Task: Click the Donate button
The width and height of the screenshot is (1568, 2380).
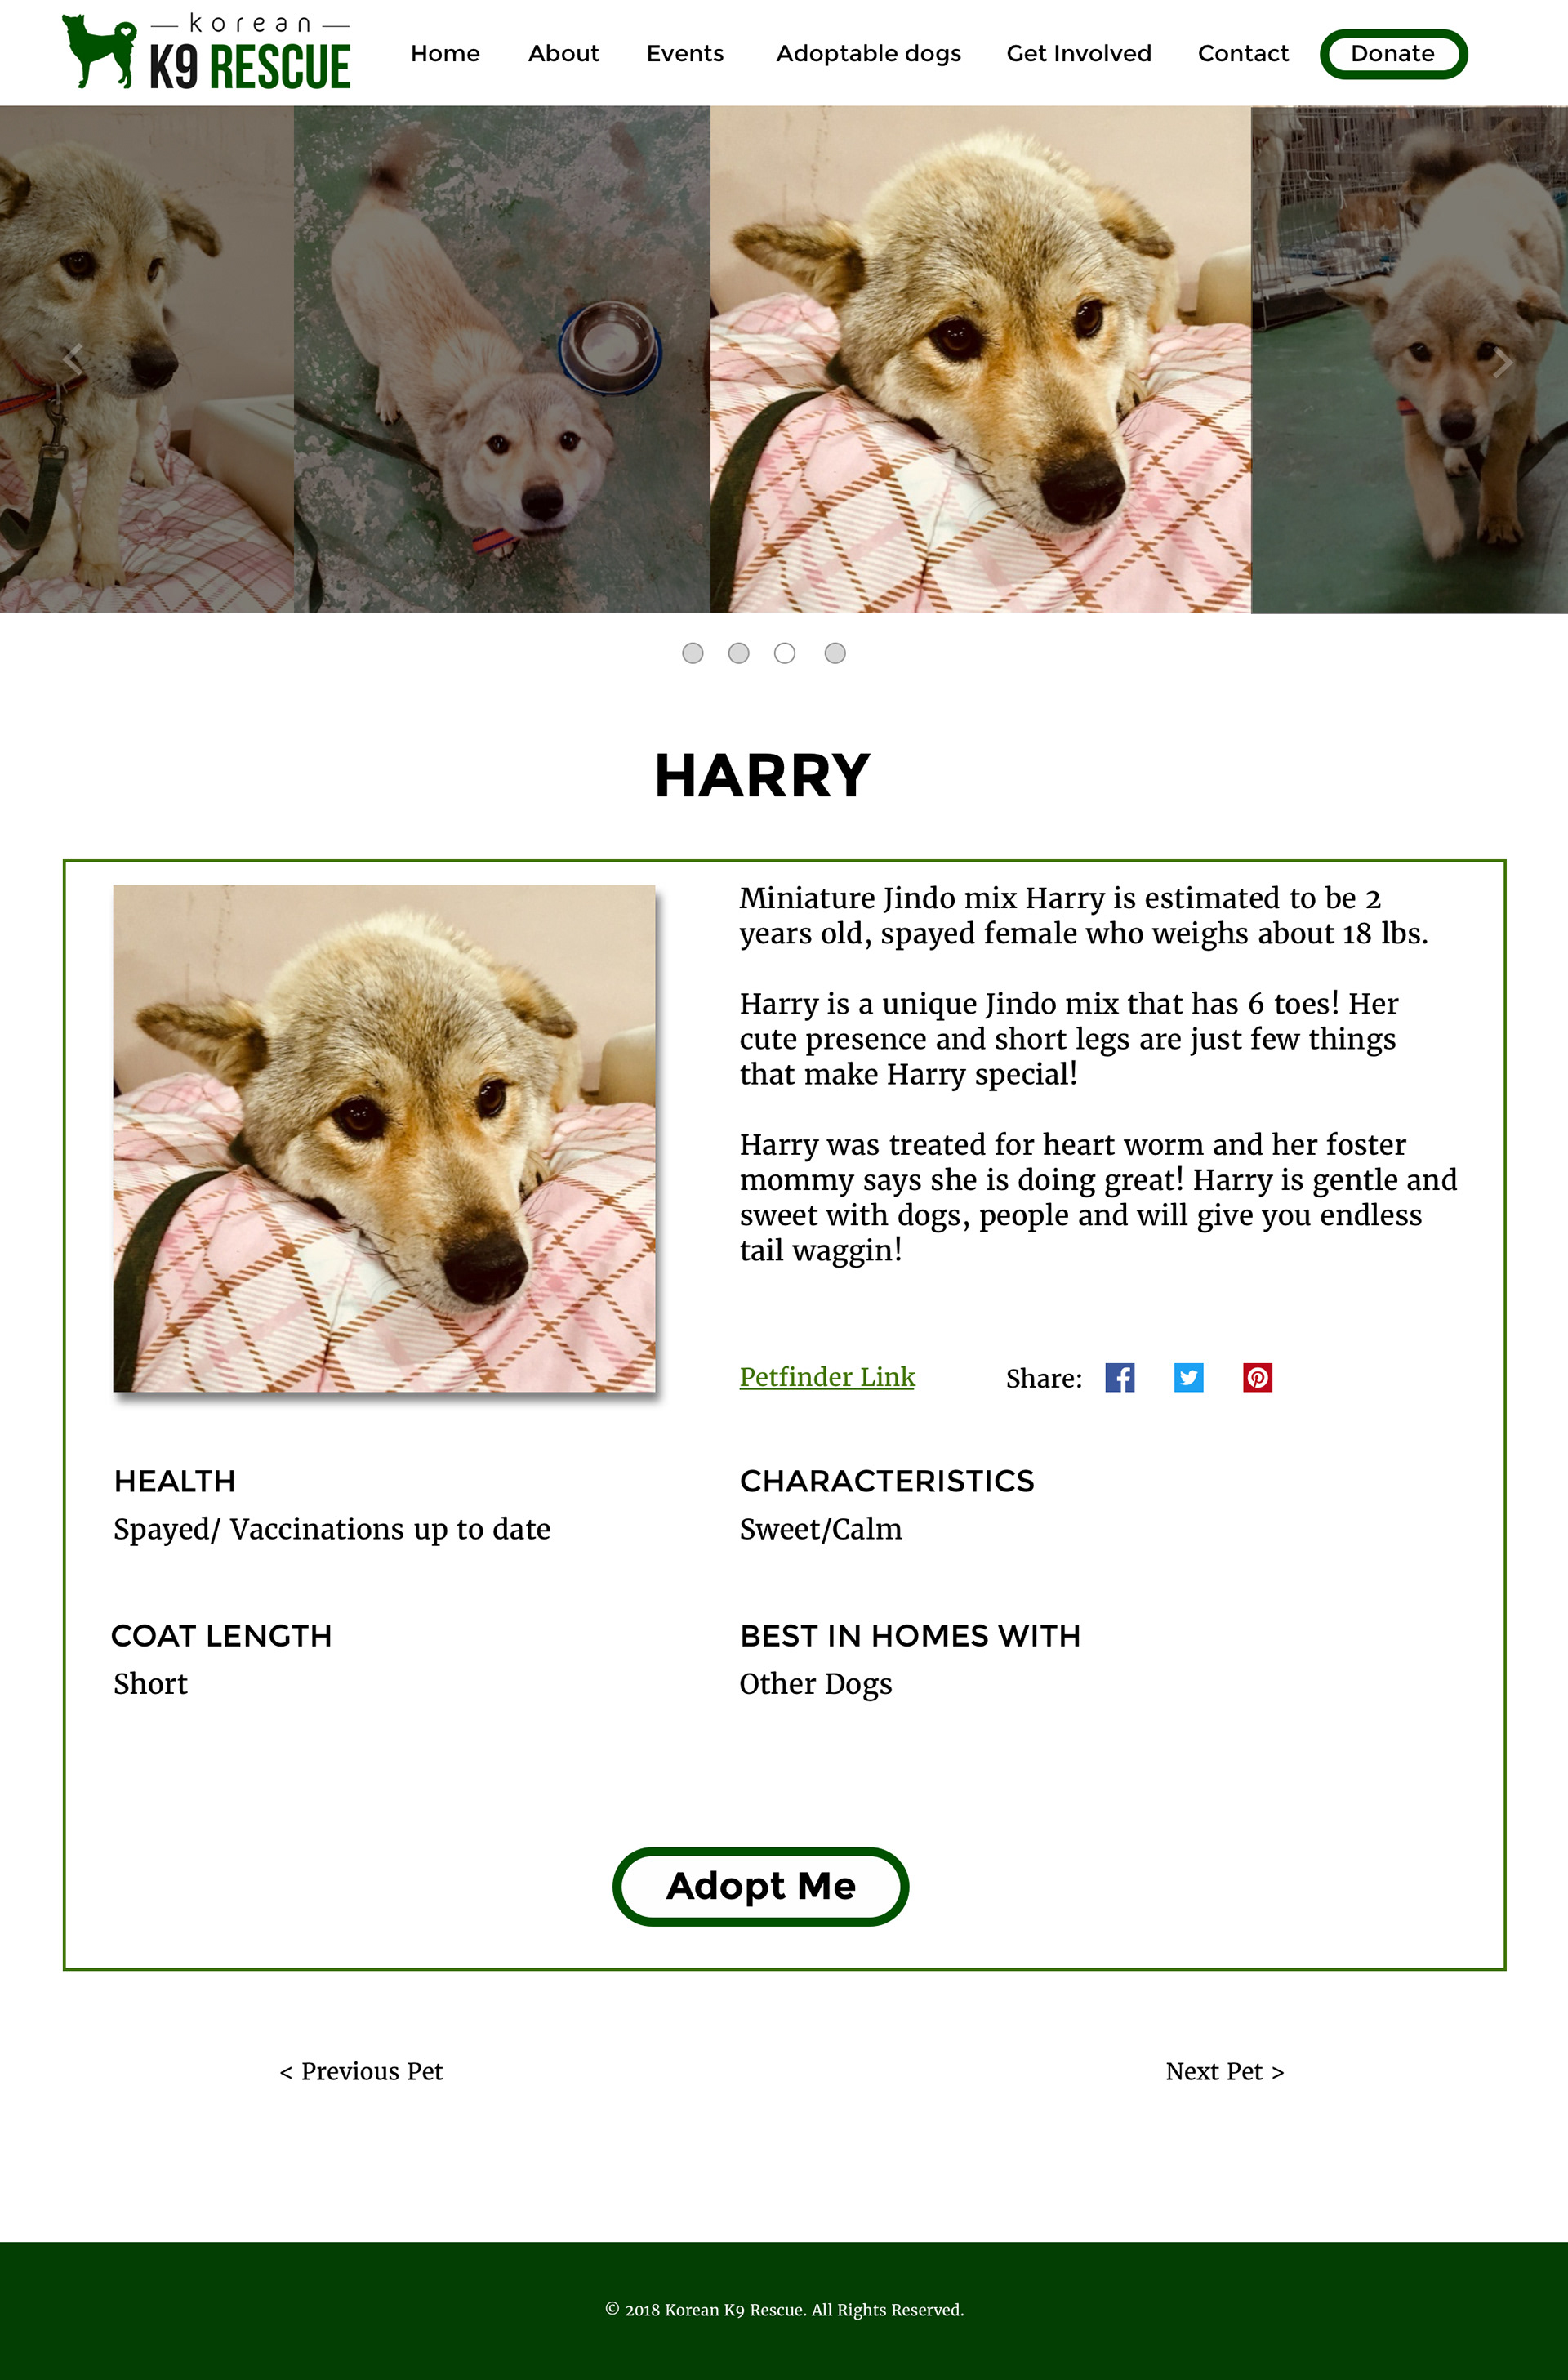Action: point(1393,54)
